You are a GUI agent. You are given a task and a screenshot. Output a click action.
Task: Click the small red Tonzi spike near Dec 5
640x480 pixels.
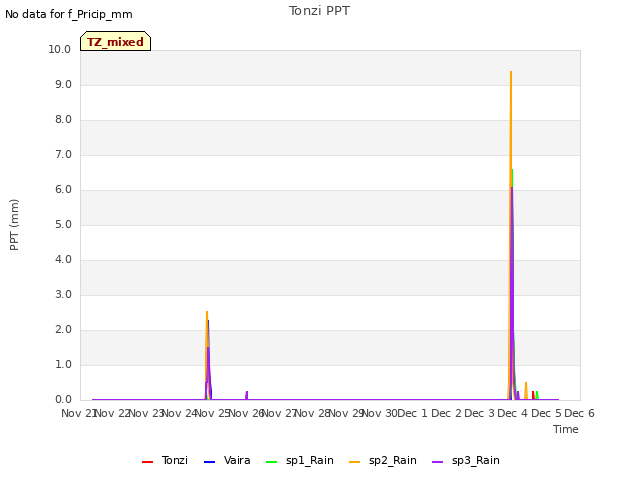tap(533, 395)
